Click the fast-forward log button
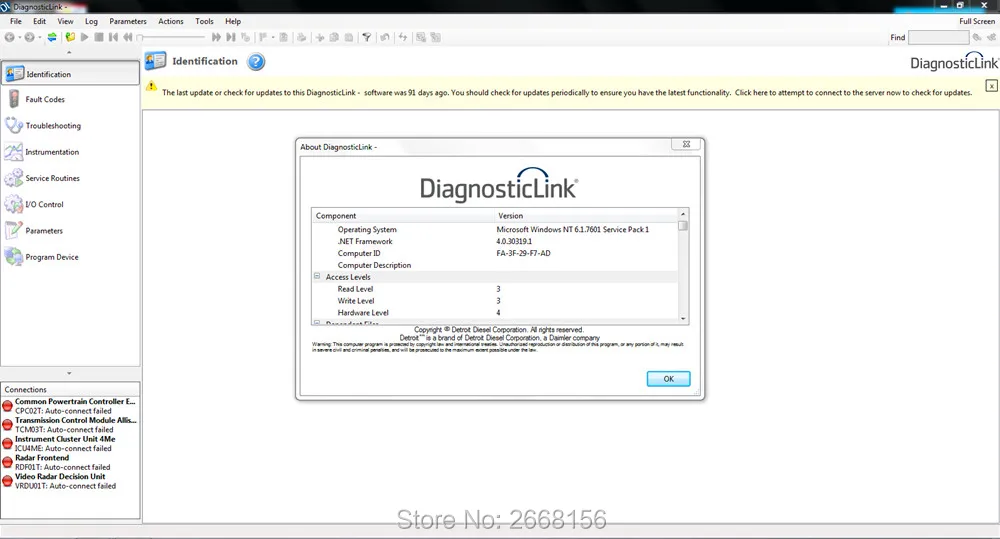 216,37
